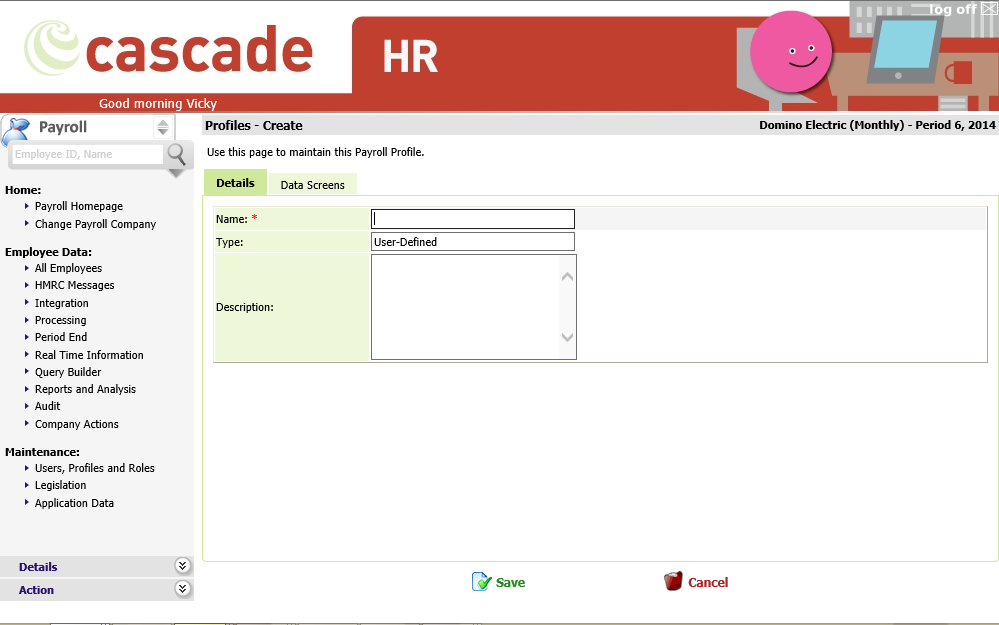Image resolution: width=999 pixels, height=625 pixels.
Task: Click the Payroll module icon
Action: click(x=17, y=131)
